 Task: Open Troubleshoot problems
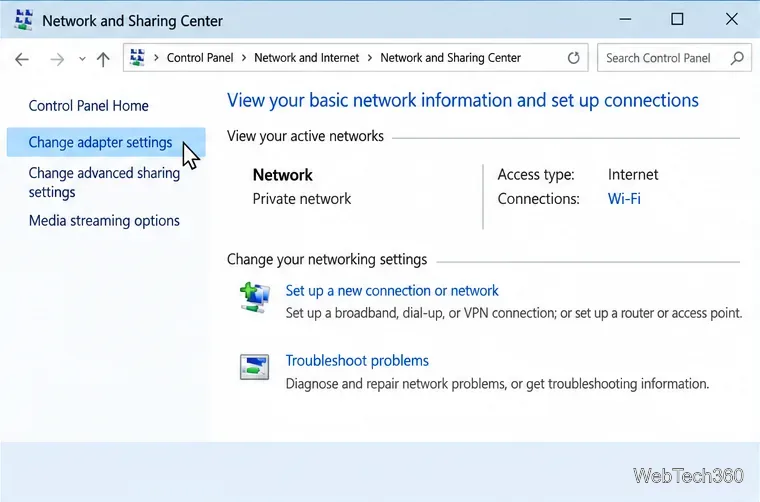[x=357, y=361]
